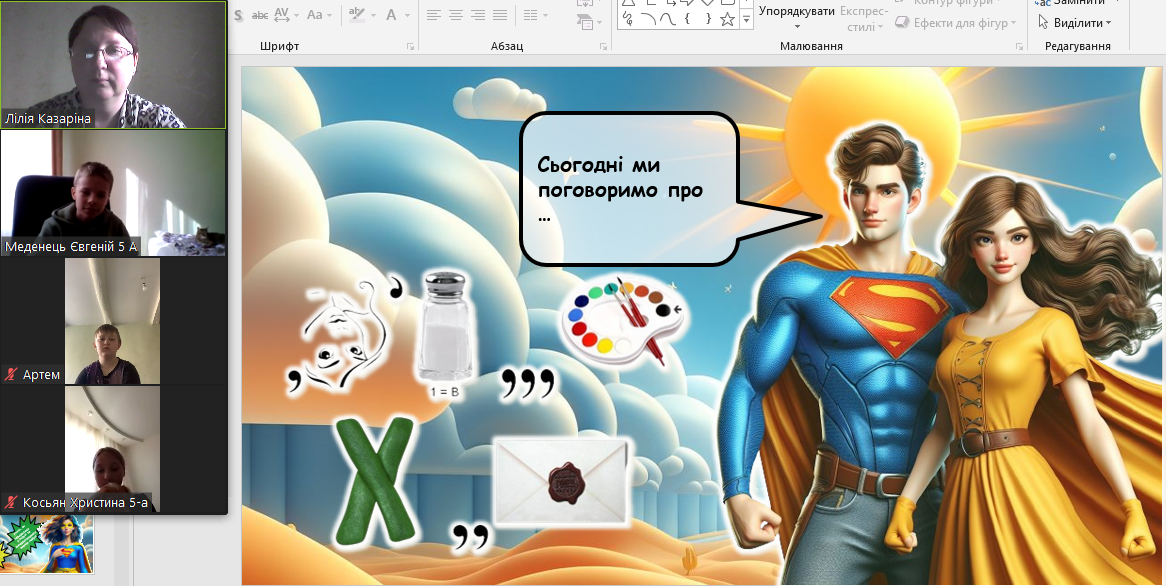Viewport: 1166px width, 586px height.
Task: Click the text highlight color pen icon
Action: pyautogui.click(x=357, y=15)
